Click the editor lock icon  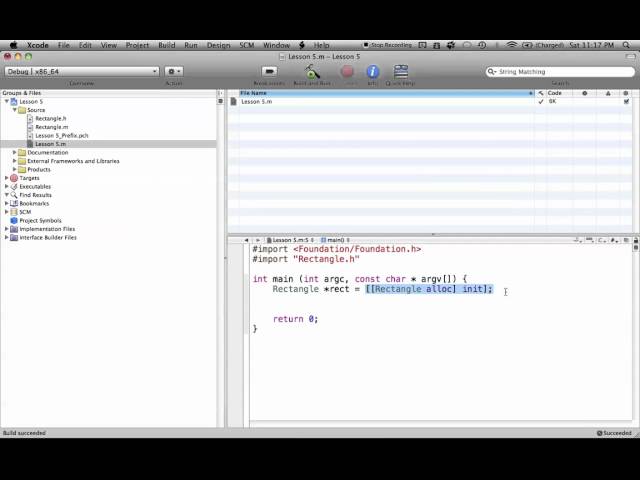636,240
